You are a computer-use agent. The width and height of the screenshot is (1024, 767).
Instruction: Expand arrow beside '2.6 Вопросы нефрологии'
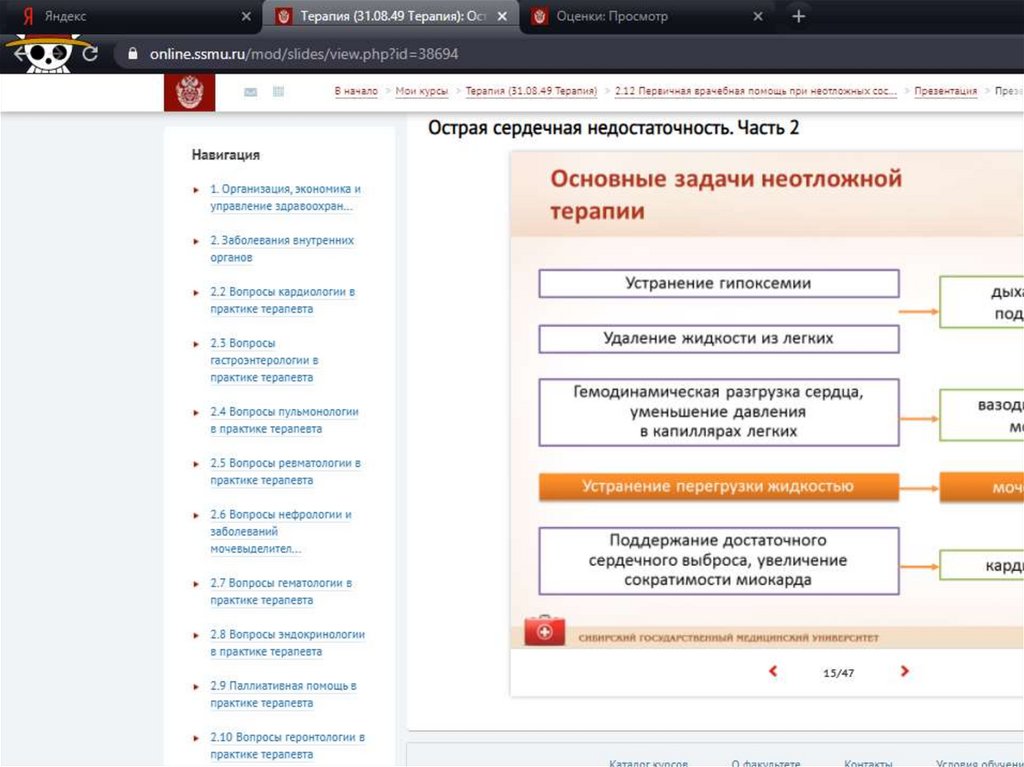click(x=196, y=516)
